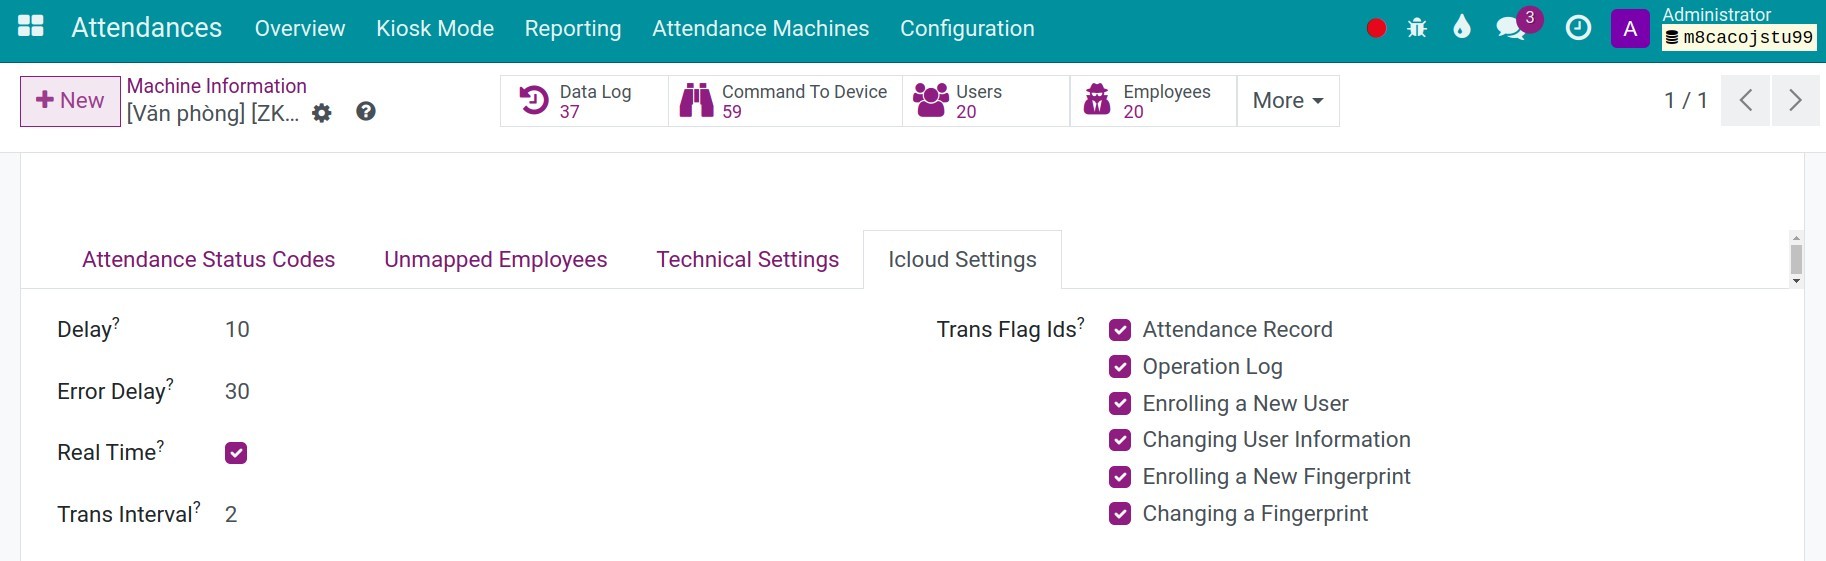Click the Trans Flag Ids label

(1006, 330)
